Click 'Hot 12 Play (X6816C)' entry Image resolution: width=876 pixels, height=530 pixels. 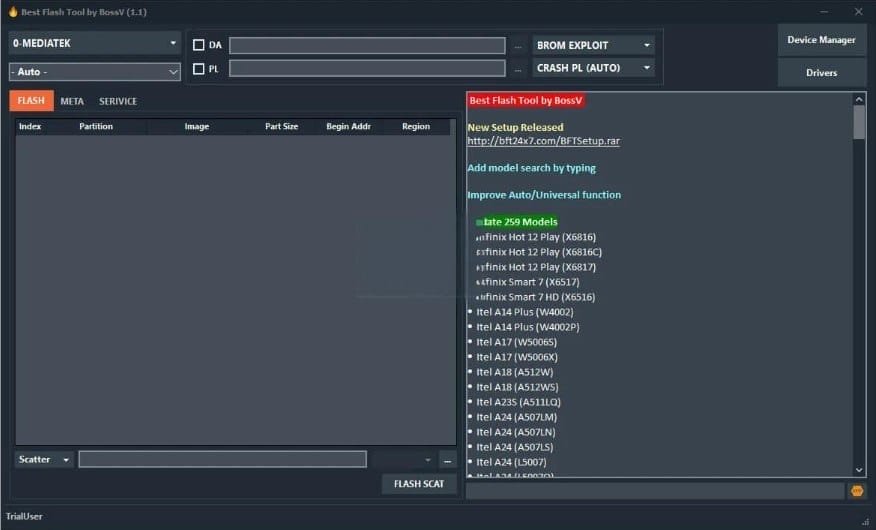click(539, 252)
